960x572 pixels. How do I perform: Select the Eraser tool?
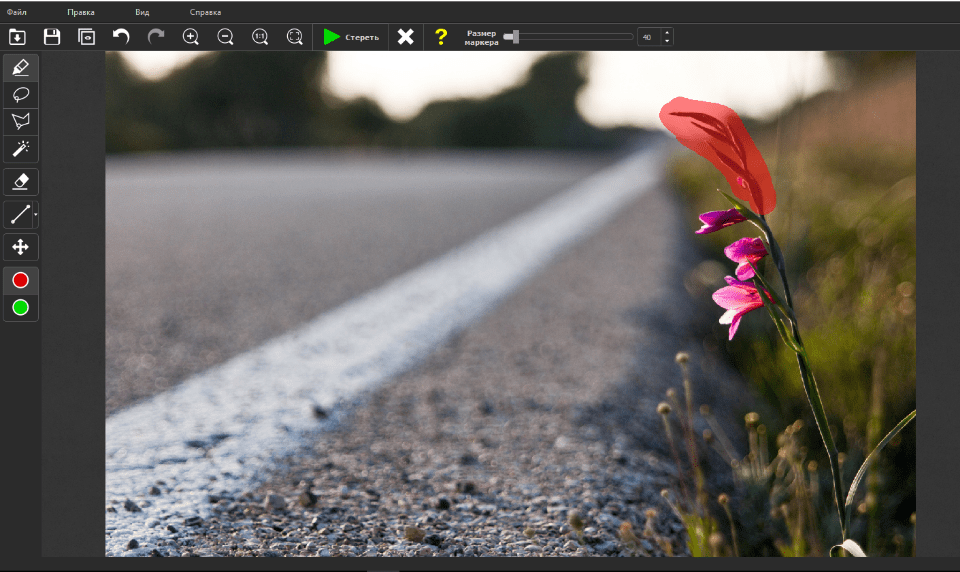(x=20, y=181)
